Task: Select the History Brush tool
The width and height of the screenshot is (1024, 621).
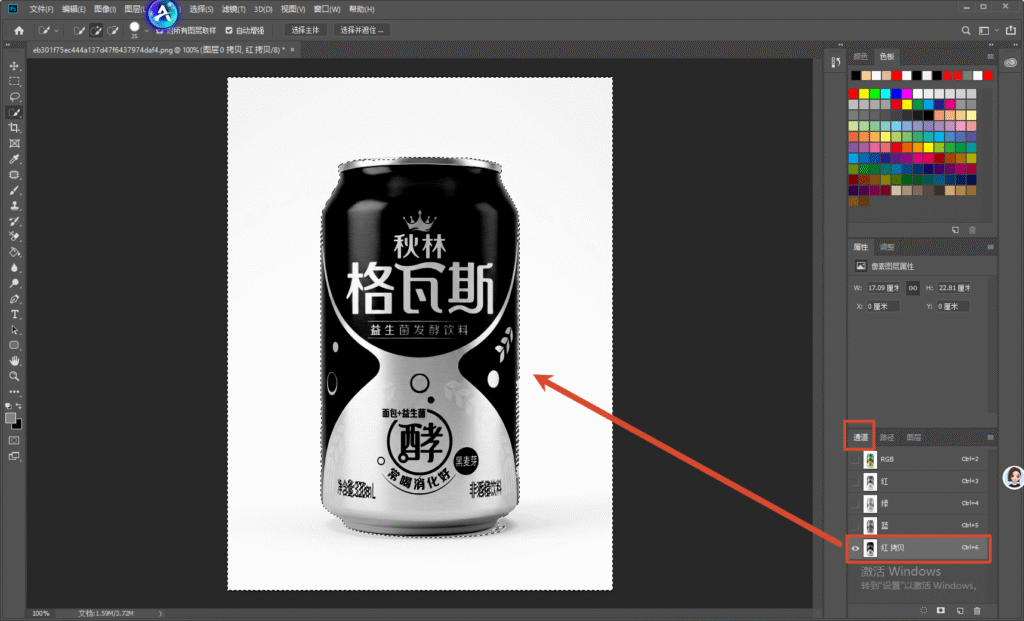Action: coord(14,221)
